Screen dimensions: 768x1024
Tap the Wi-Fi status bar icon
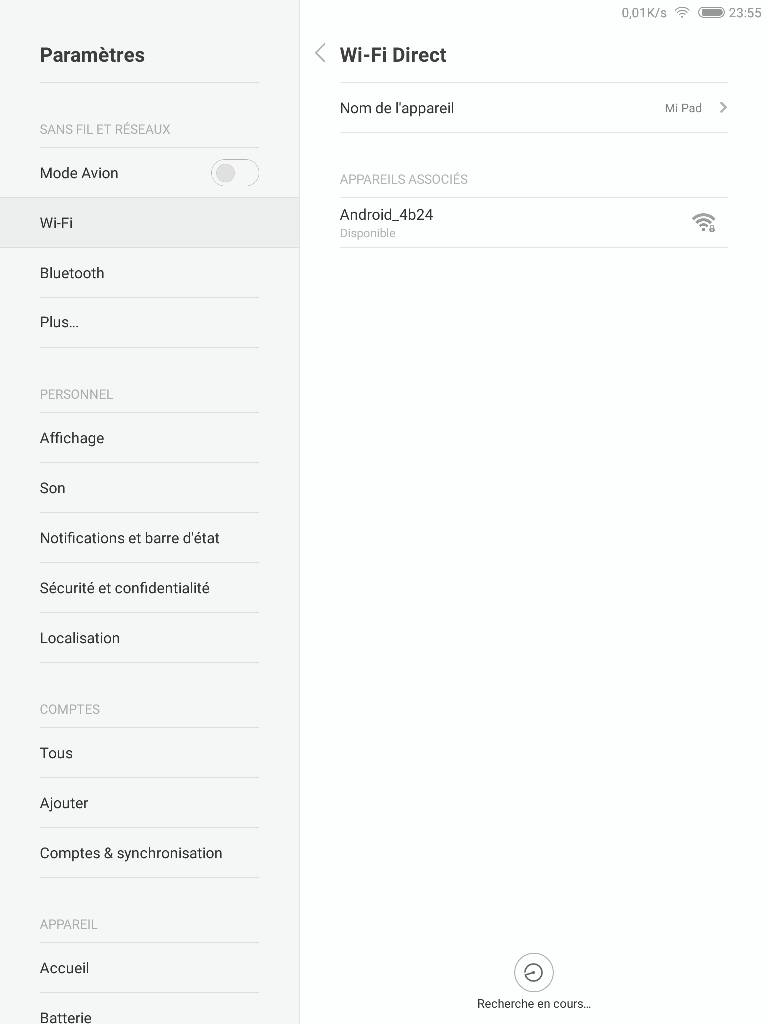pyautogui.click(x=682, y=12)
